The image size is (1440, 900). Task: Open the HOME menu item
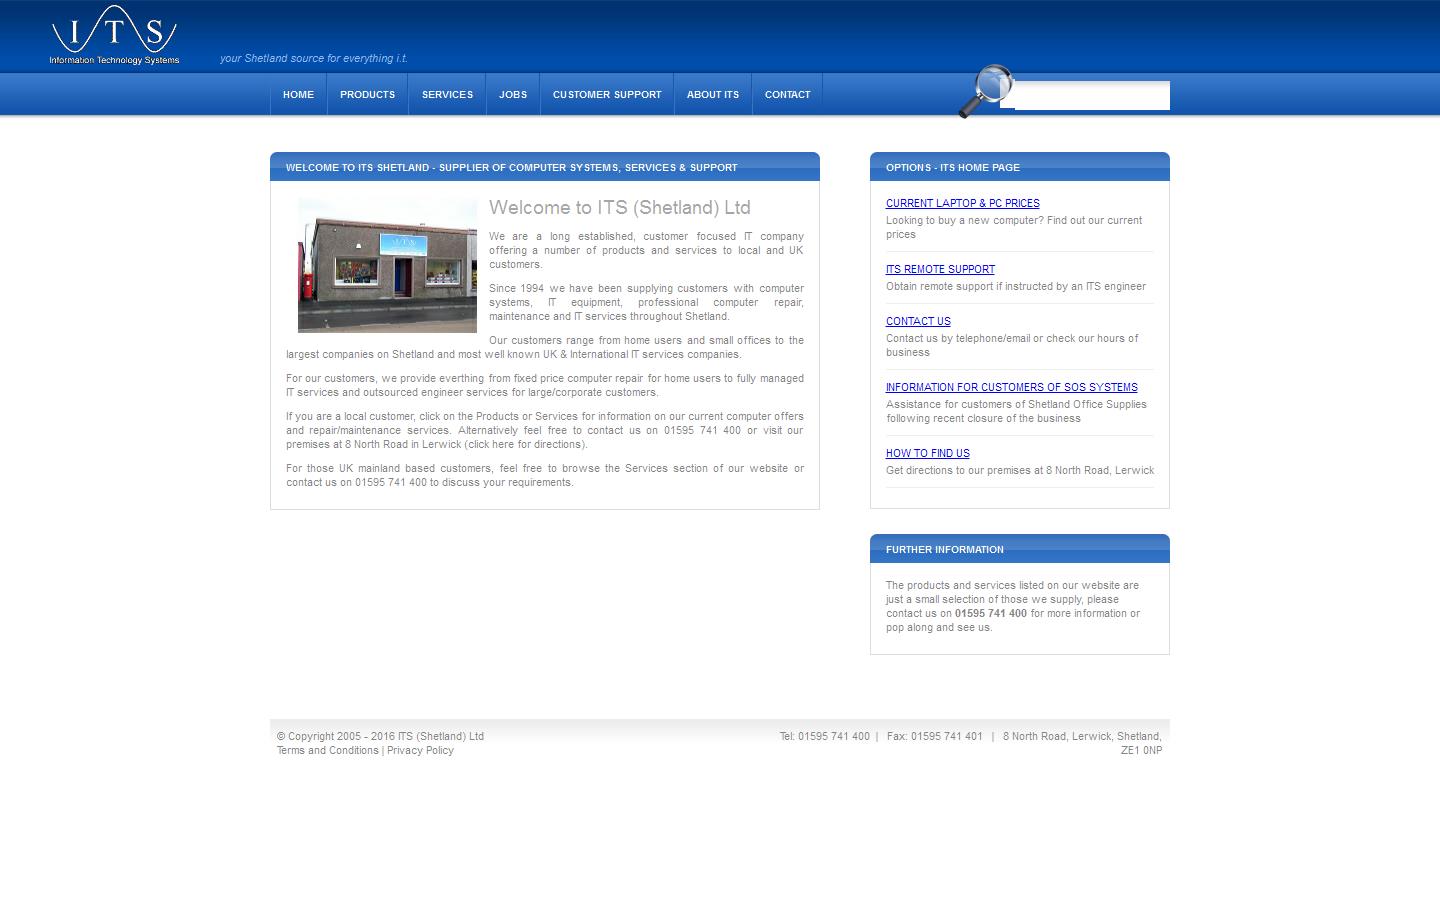coord(297,94)
